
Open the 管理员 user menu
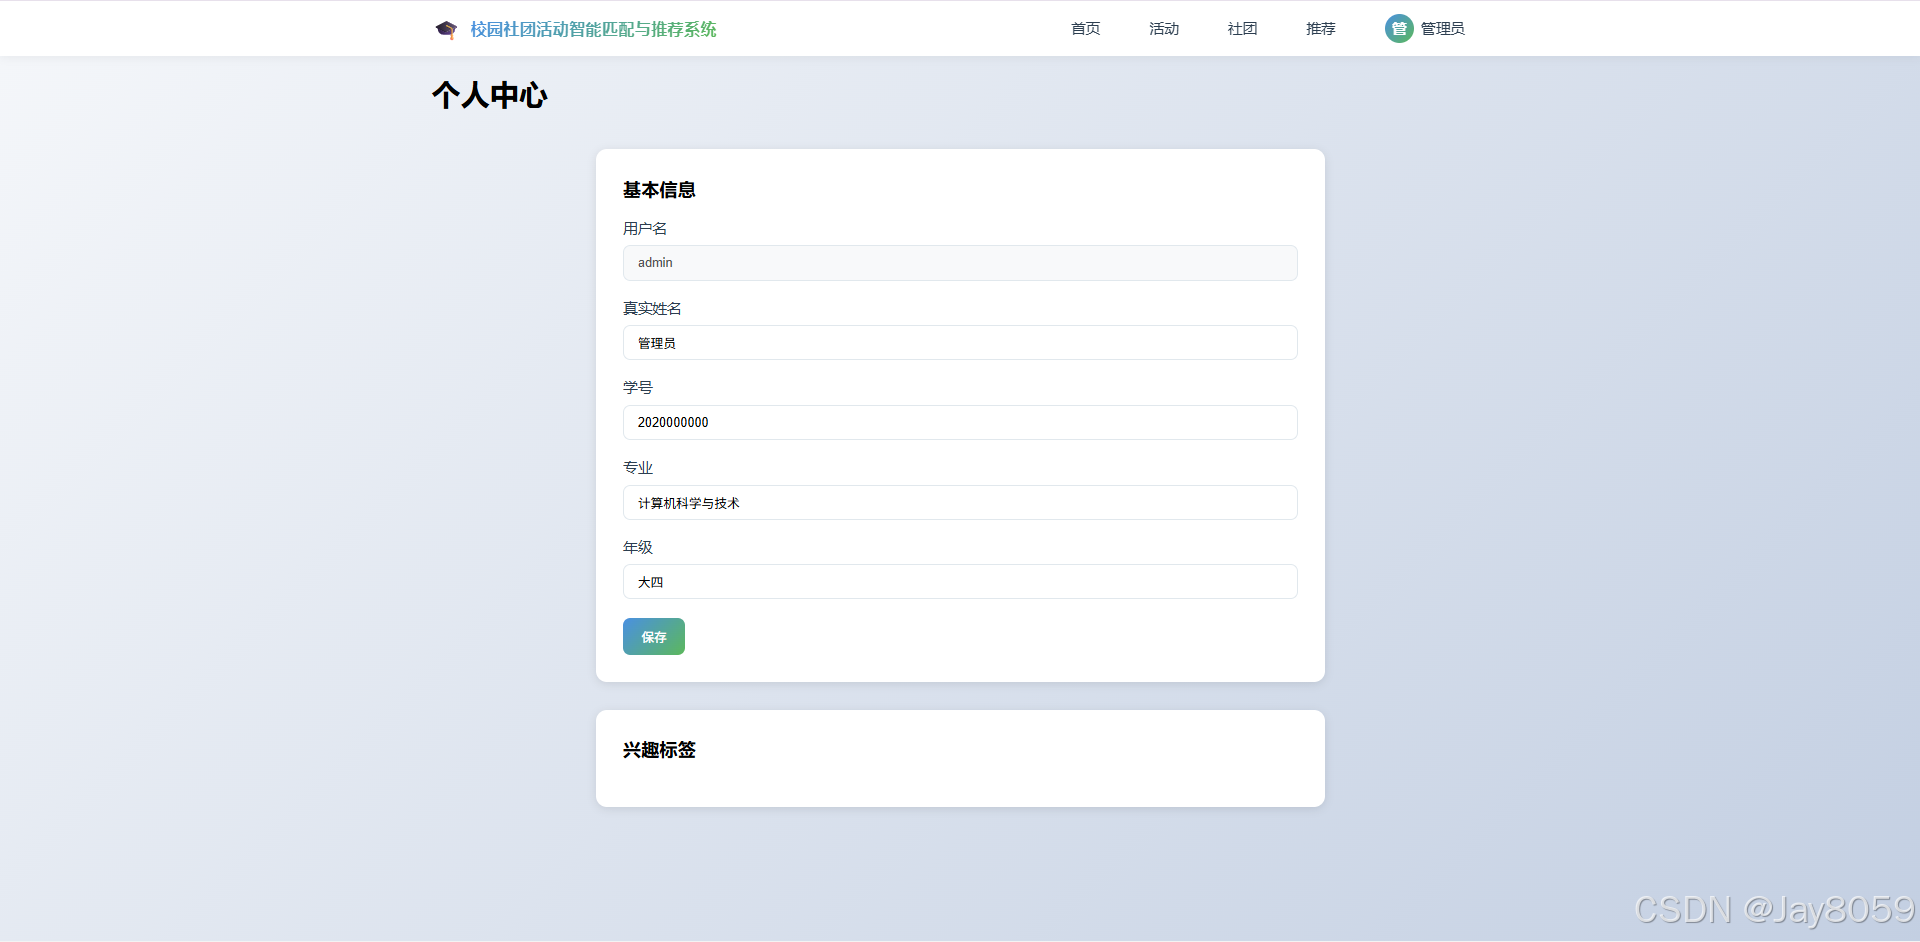1442,29
